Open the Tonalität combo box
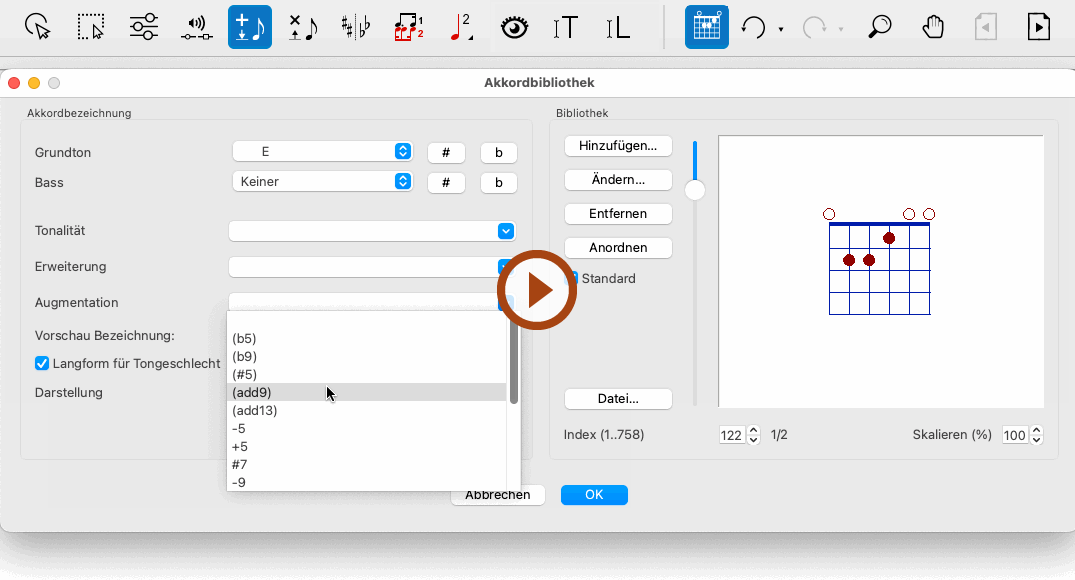1075x580 pixels. 372,231
